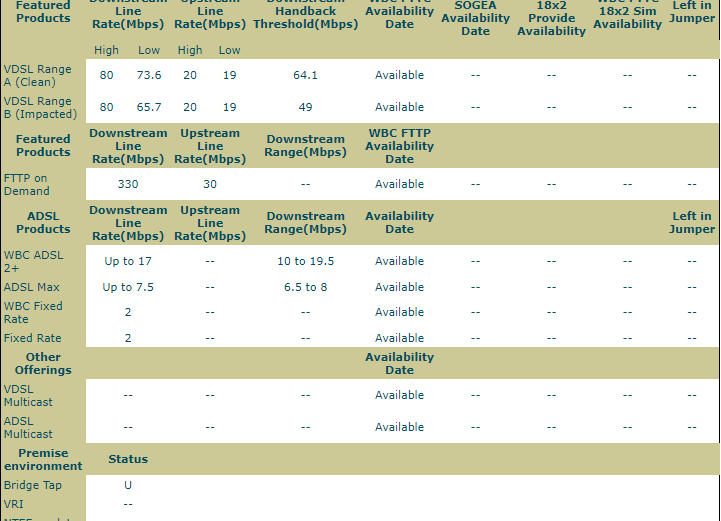Image resolution: width=721 pixels, height=521 pixels.
Task: Click the 30 upstream line rate value
Action: [x=210, y=184]
